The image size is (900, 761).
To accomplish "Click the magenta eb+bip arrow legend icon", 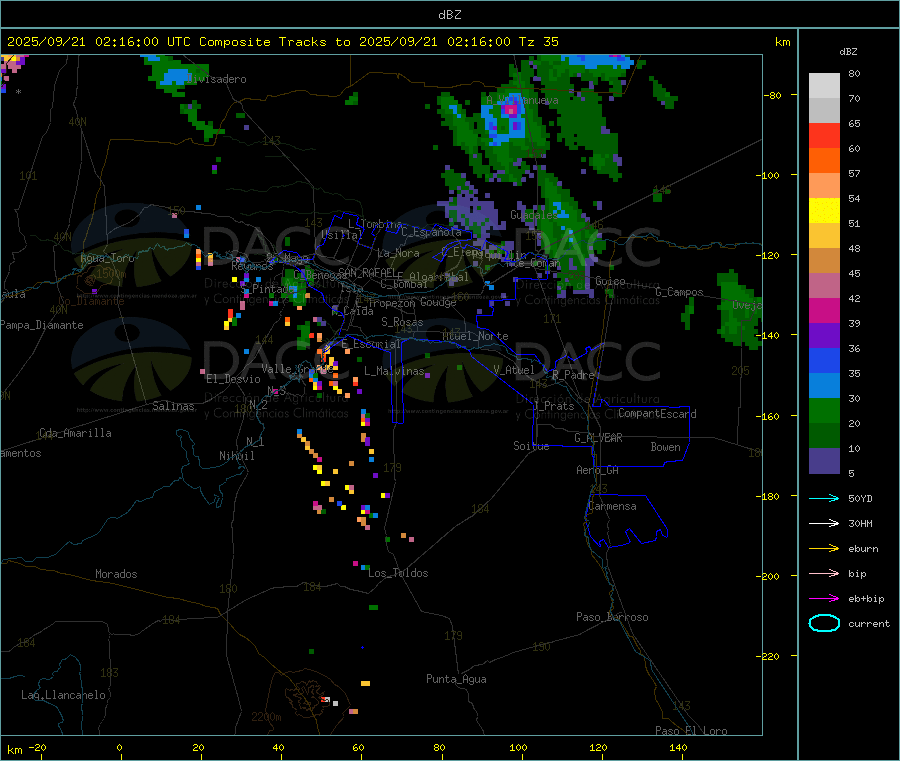I will pyautogui.click(x=824, y=599).
